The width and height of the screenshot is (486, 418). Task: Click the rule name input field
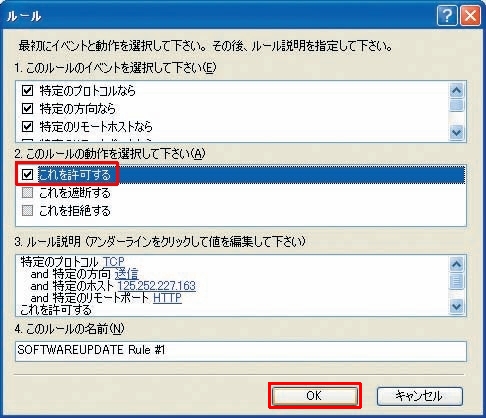point(241,351)
